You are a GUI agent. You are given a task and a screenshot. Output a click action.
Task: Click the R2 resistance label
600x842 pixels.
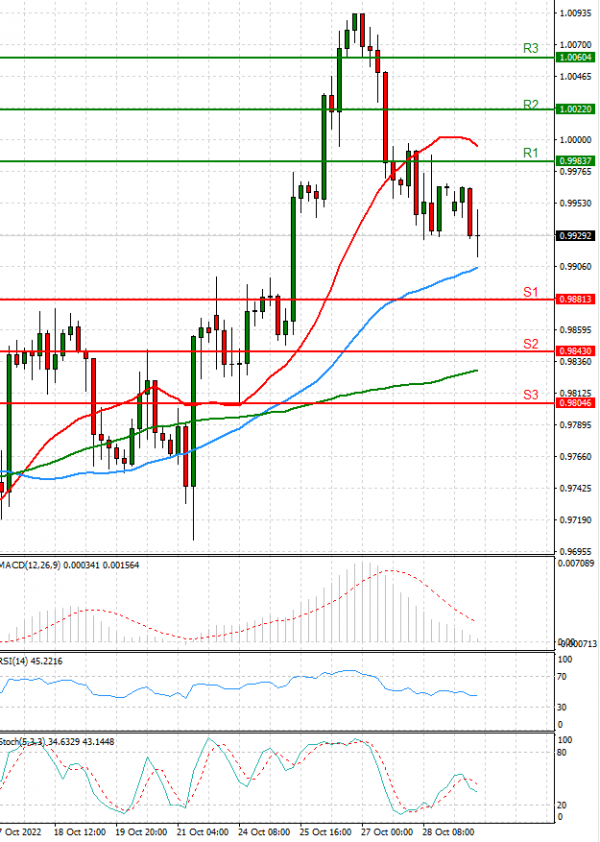tap(530, 104)
